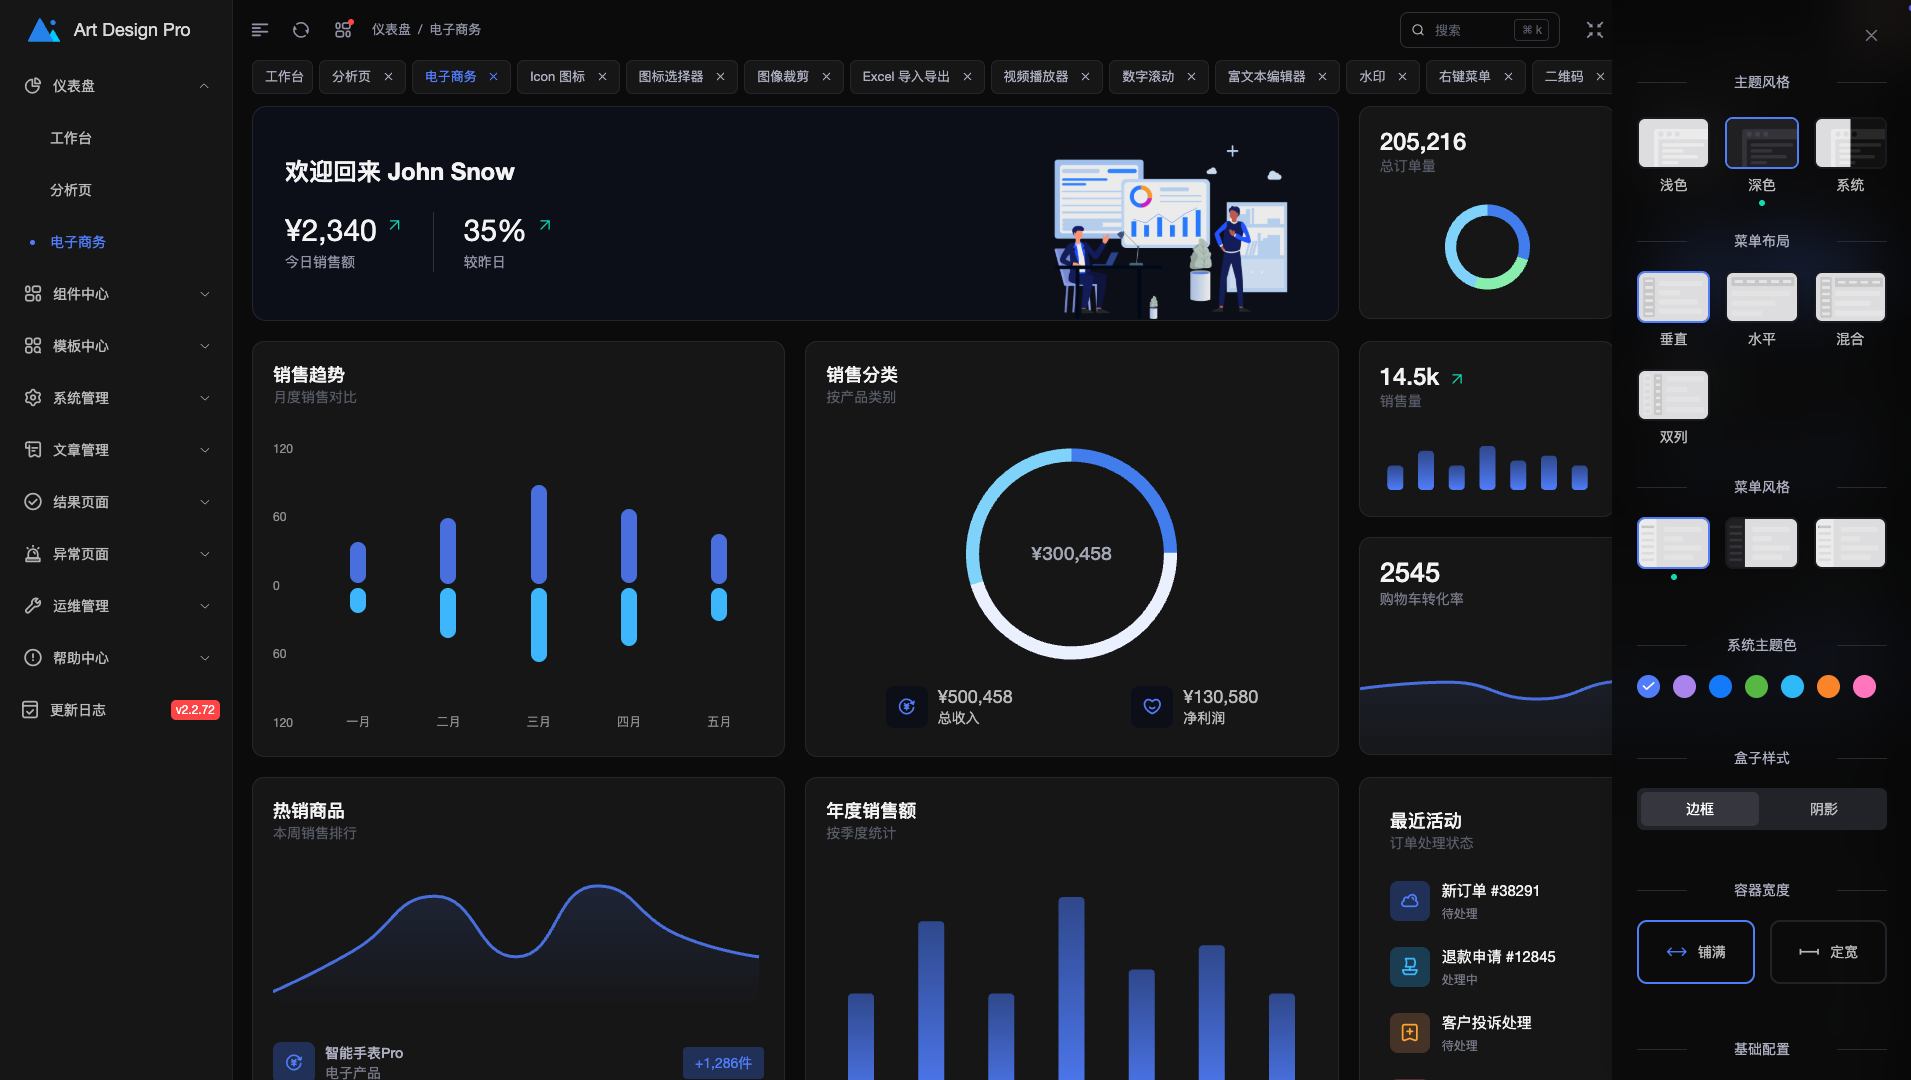Click the 新订单 #38291 cloud icon
Viewport: 1911px width, 1080px height.
(1409, 901)
